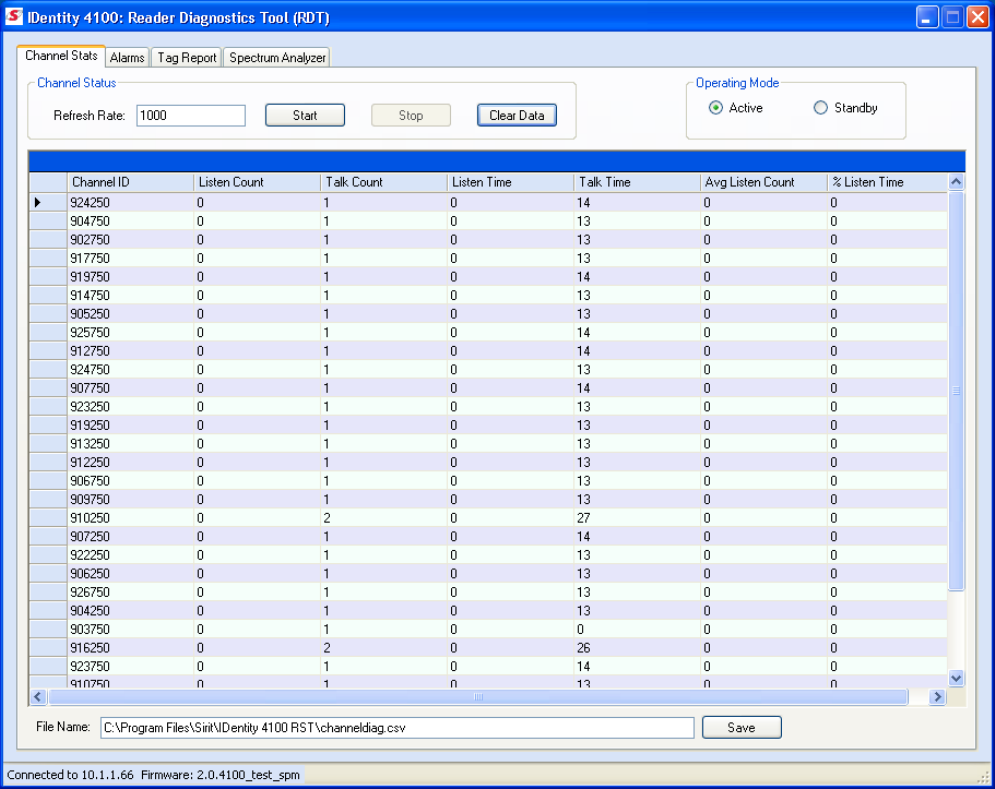Select channel ID cell 910250
Image resolution: width=995 pixels, height=789 pixels.
point(130,518)
